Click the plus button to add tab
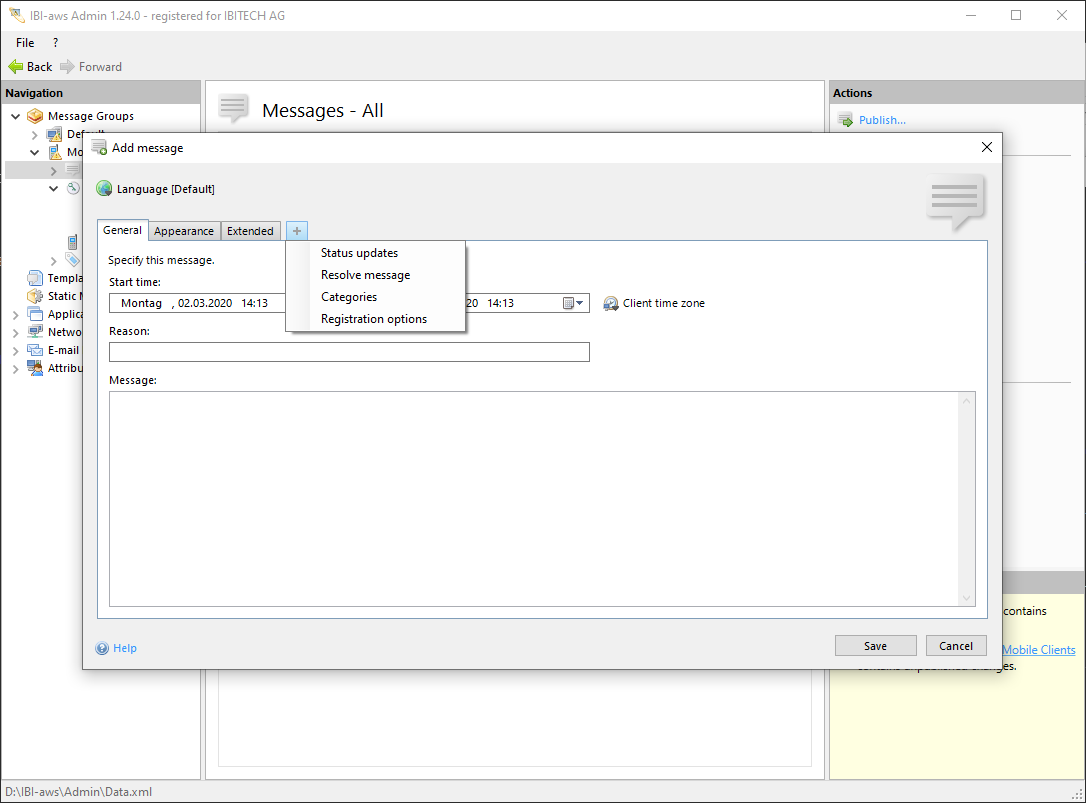Screen dimensions: 1086x803 pos(297,231)
